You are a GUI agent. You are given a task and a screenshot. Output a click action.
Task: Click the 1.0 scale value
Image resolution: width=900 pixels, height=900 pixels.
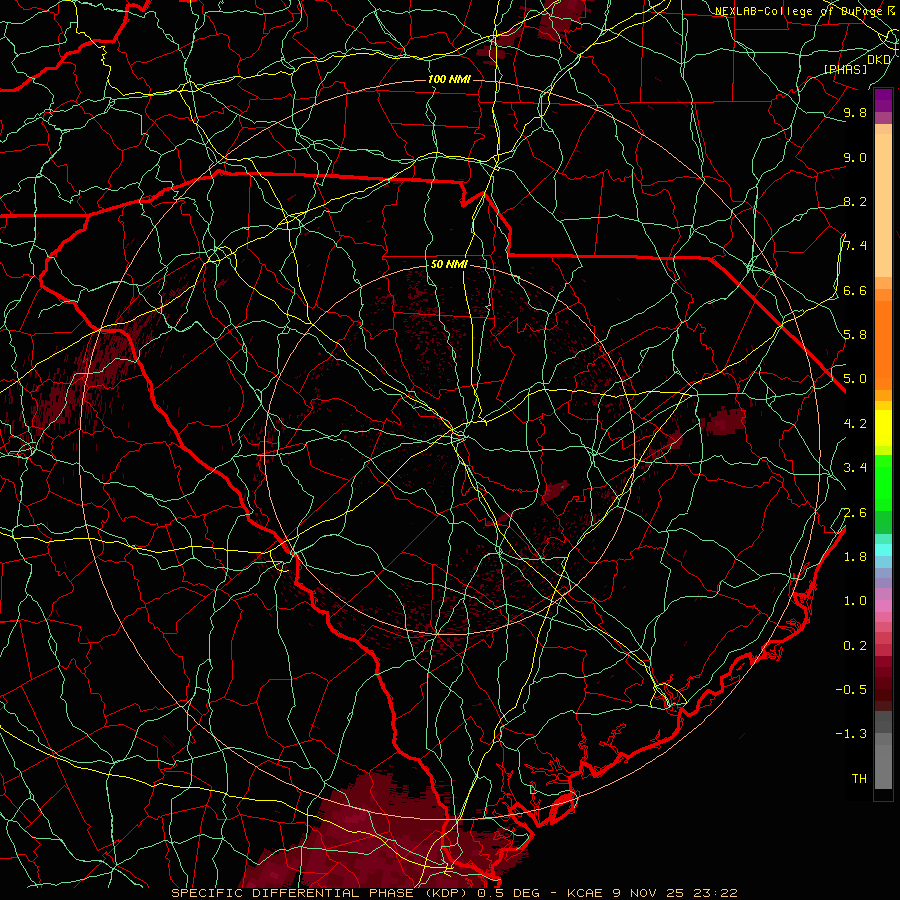[x=855, y=601]
